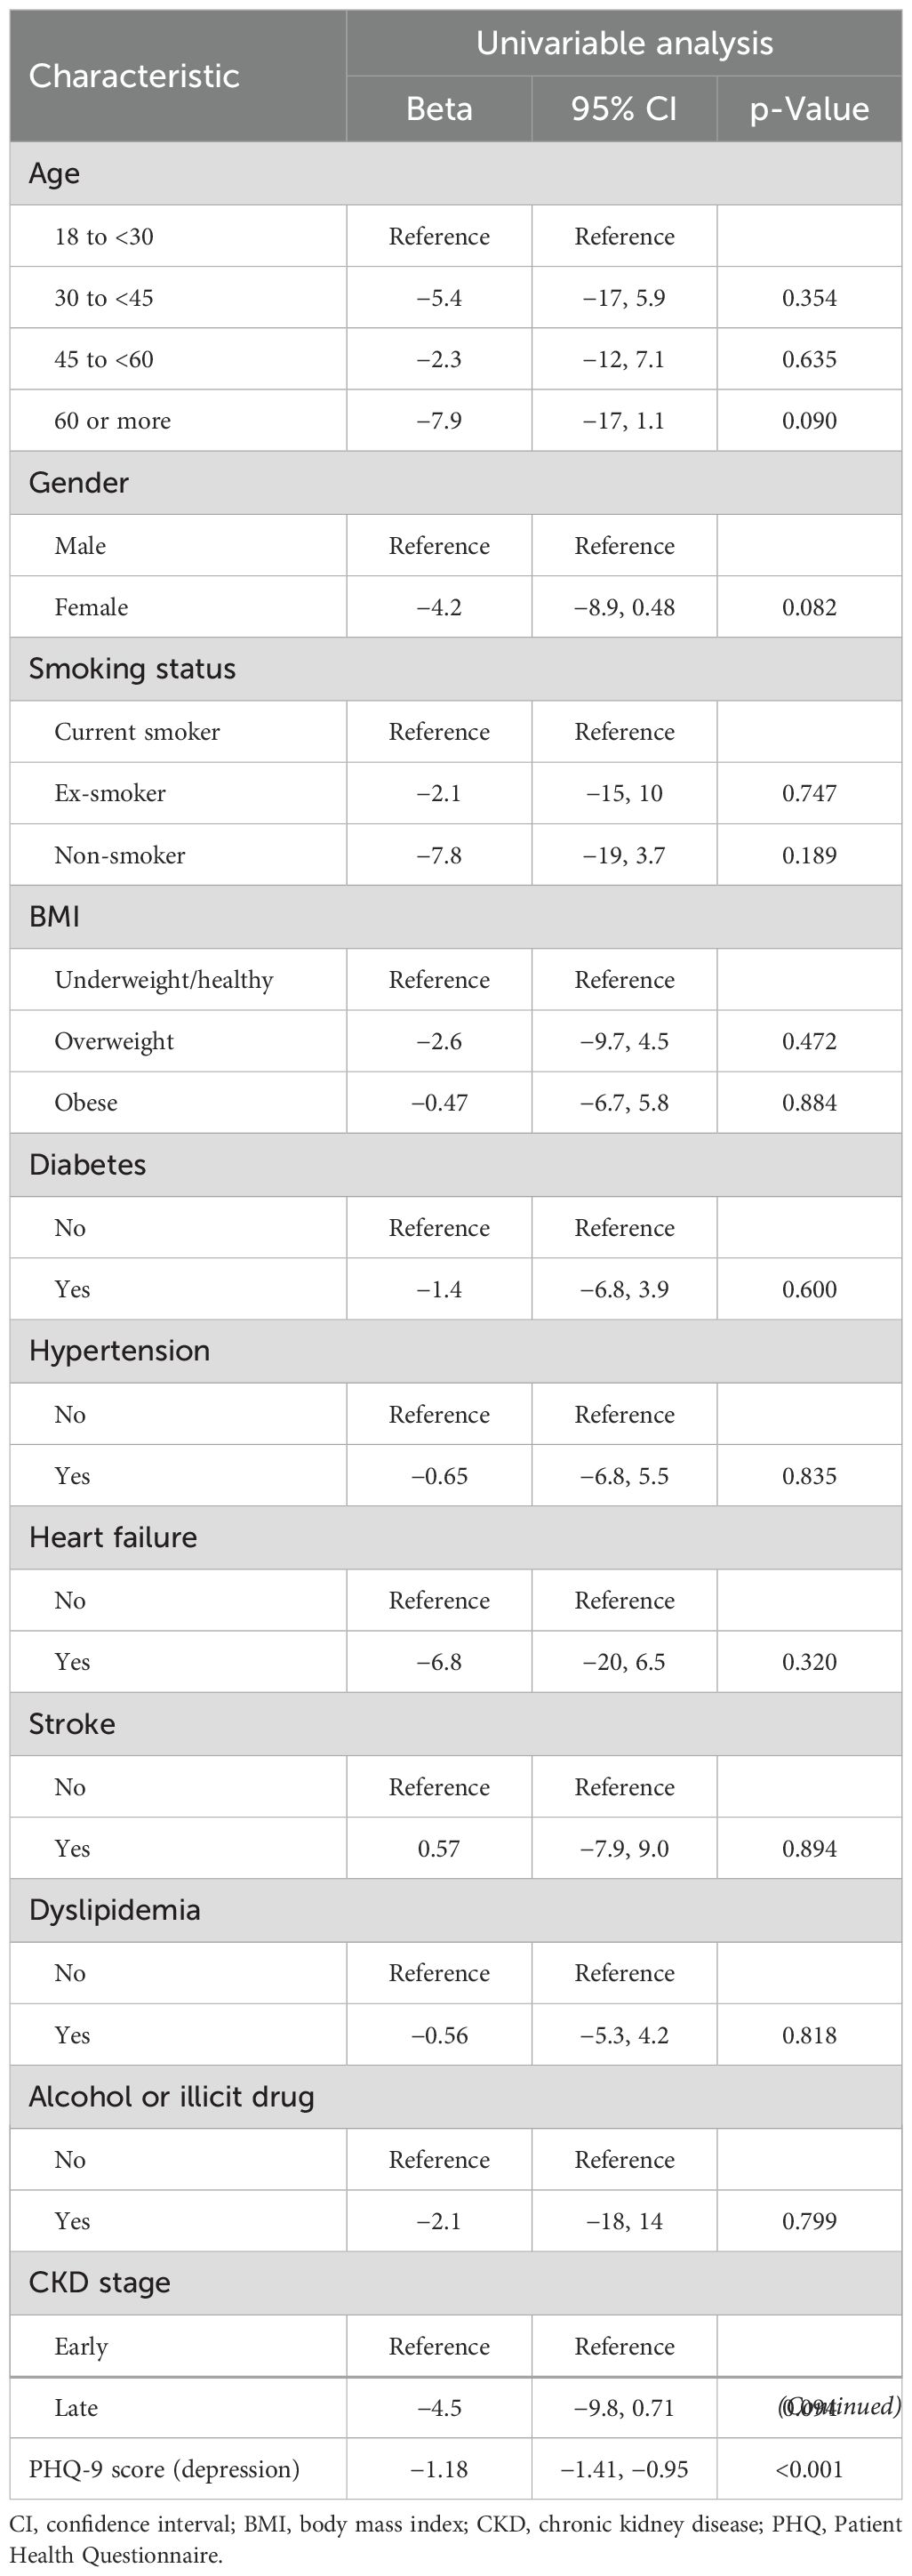
Task: Select the <0.001 p-value cell
Action: 809,2469
